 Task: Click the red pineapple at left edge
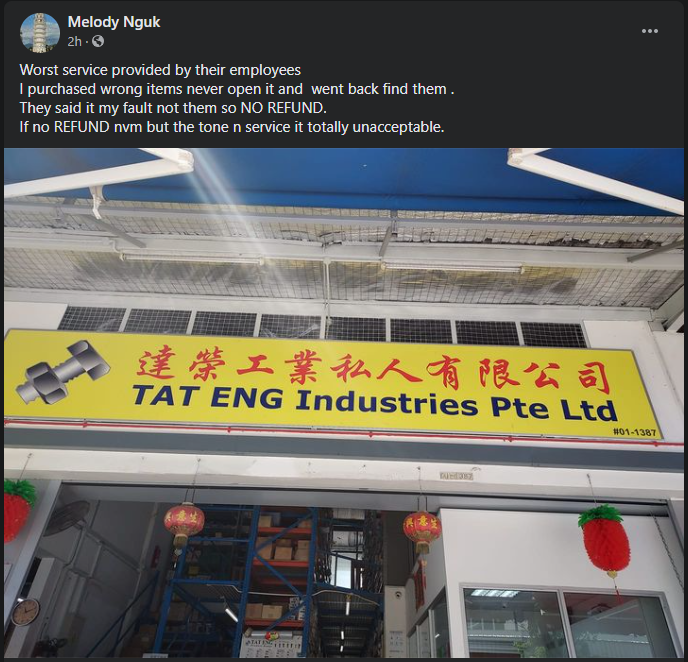pyautogui.click(x=18, y=509)
